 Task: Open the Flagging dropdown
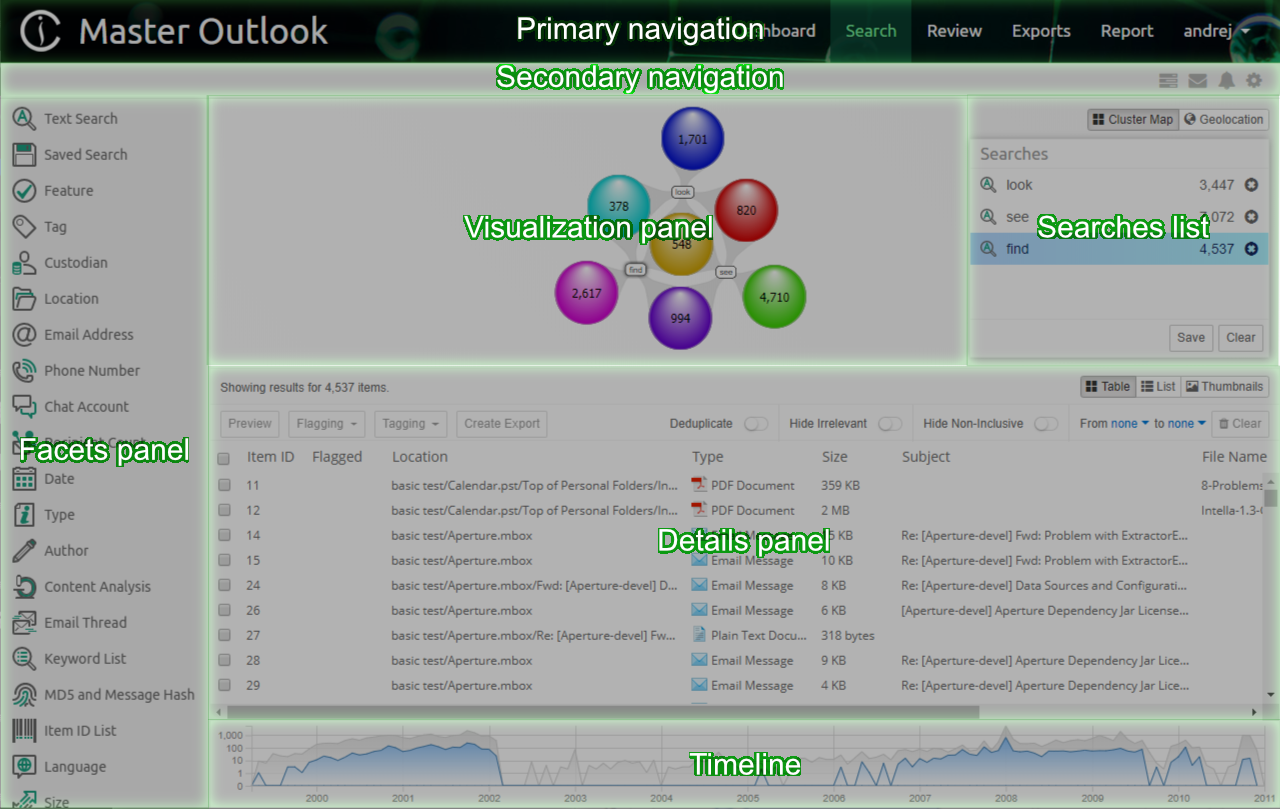point(326,423)
